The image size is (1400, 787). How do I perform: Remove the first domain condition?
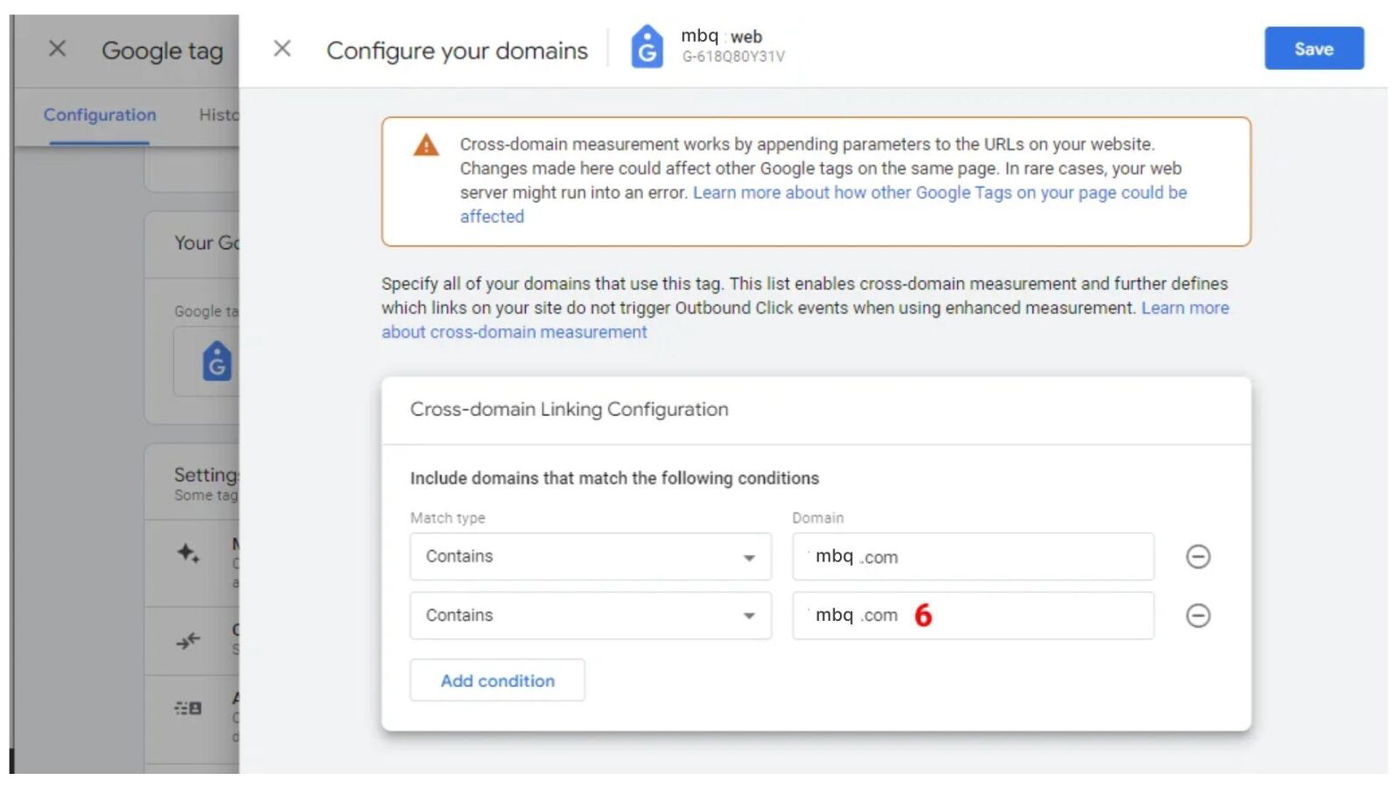tap(1198, 557)
